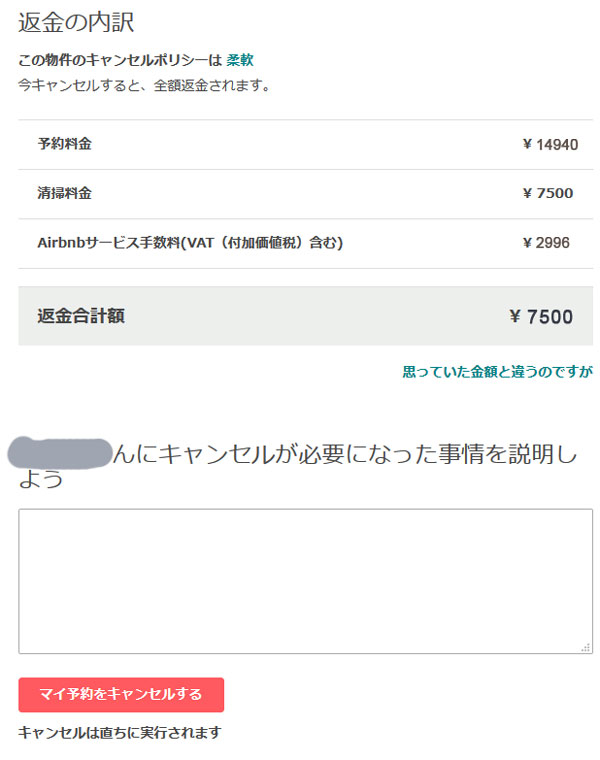Click the 今キャンセルすると、全額返金されます sentence

[x=144, y=85]
